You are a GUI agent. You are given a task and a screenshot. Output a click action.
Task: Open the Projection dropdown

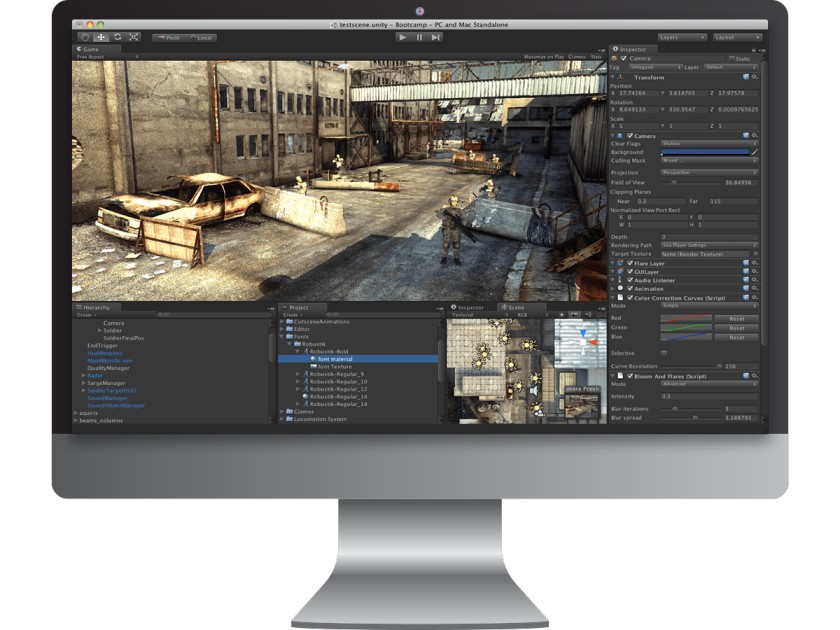(709, 173)
